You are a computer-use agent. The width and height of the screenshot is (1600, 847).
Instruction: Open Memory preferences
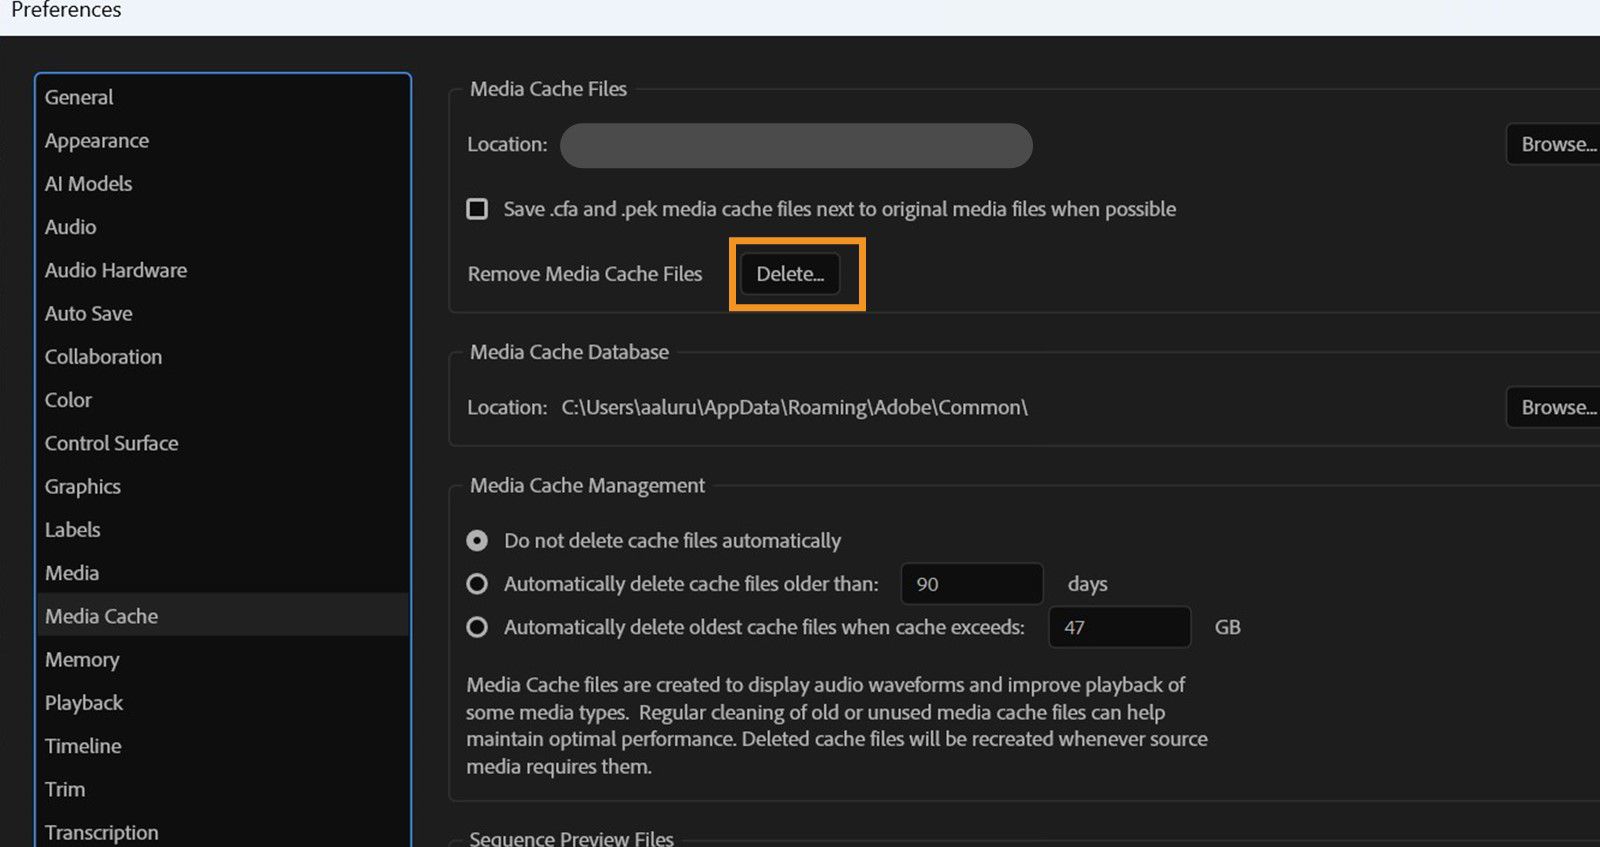coord(82,660)
